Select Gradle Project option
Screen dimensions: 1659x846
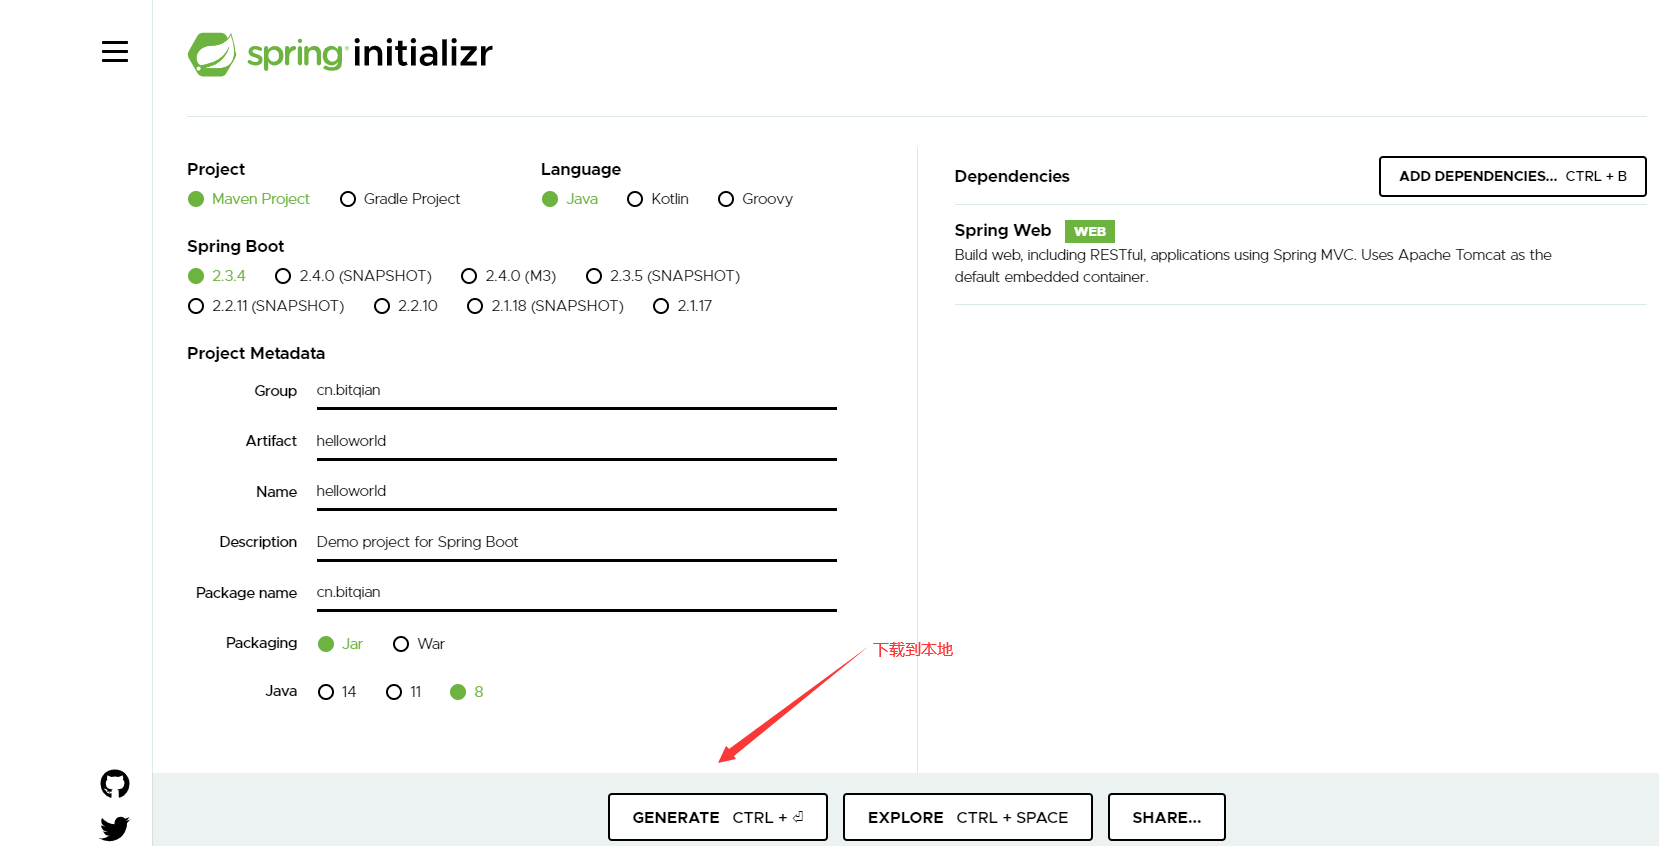point(400,199)
